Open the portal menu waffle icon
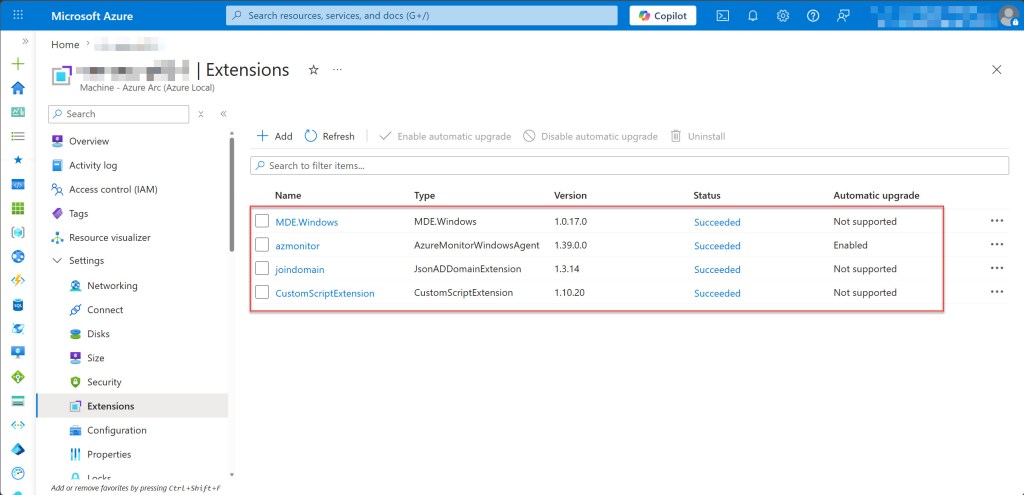Viewport: 1024px width, 495px height. (x=17, y=16)
